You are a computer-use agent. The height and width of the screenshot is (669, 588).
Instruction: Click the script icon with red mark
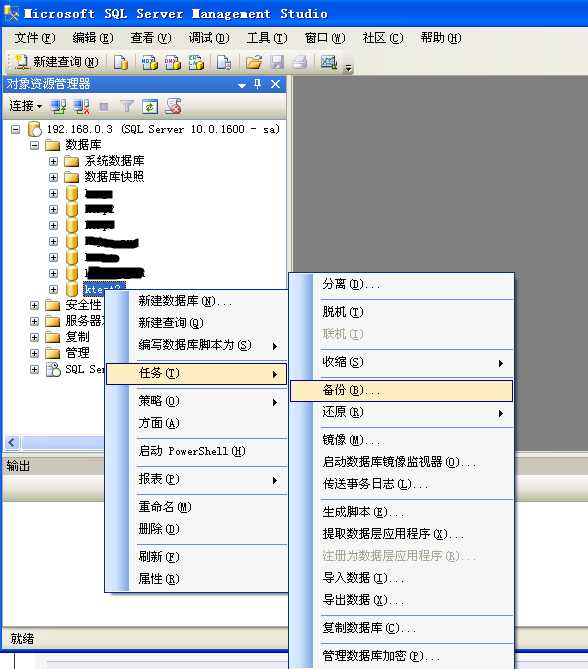pos(174,106)
